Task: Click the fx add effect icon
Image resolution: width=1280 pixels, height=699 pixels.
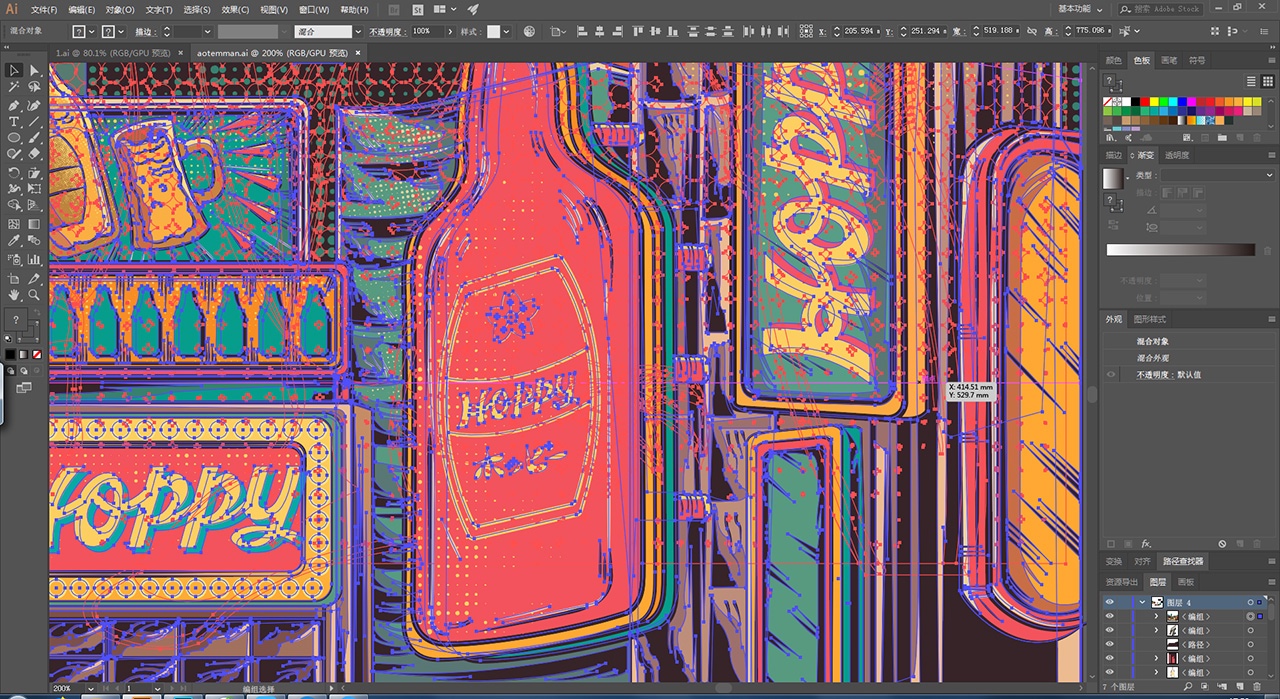Action: click(x=1147, y=544)
